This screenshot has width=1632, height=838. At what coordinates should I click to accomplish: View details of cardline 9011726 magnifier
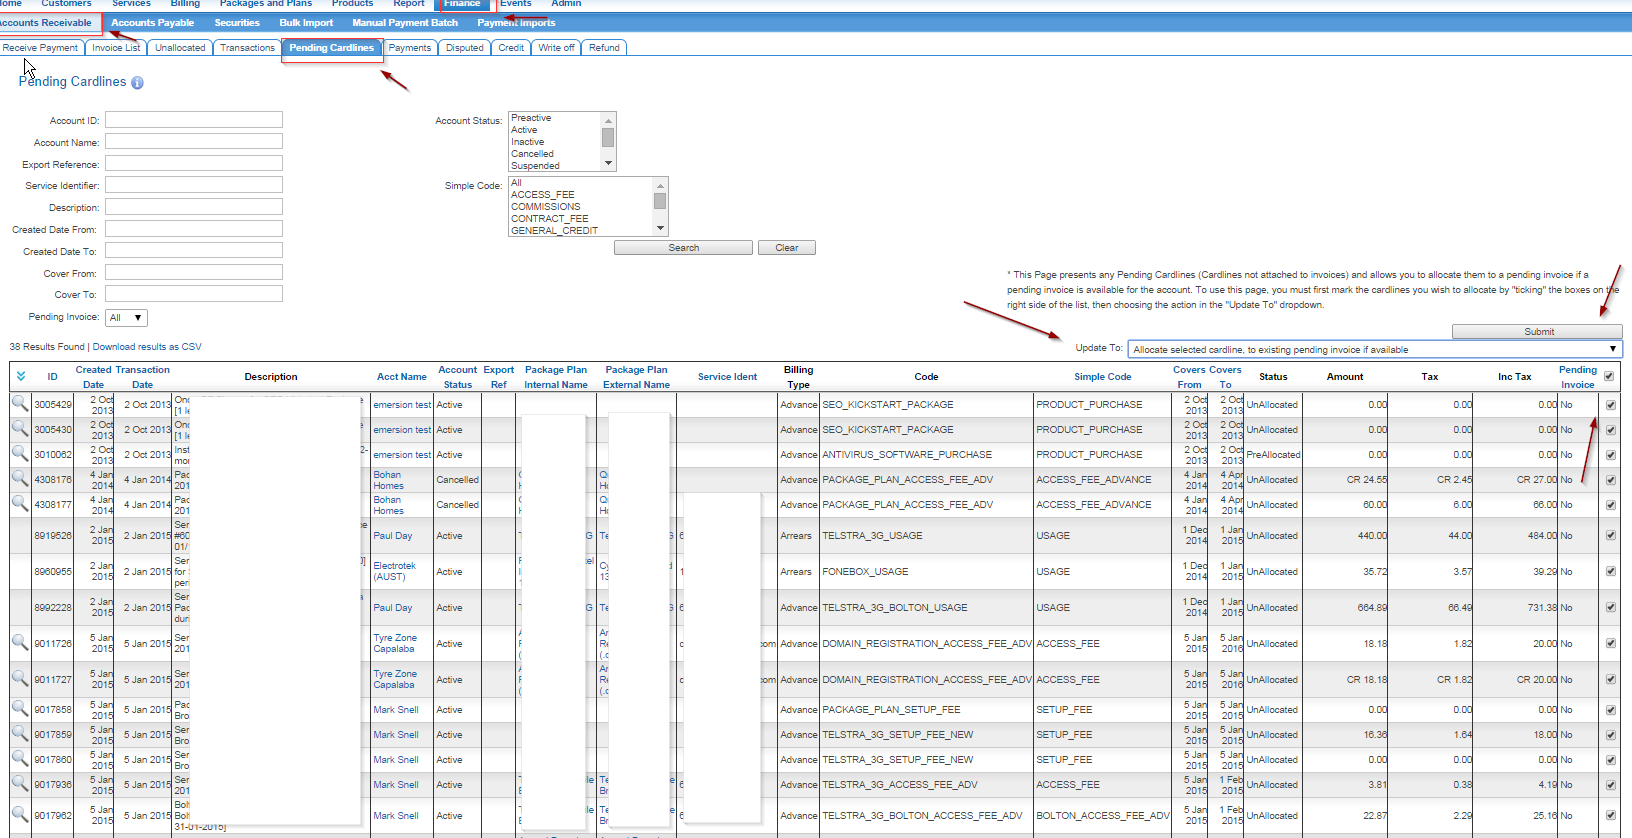[20, 642]
